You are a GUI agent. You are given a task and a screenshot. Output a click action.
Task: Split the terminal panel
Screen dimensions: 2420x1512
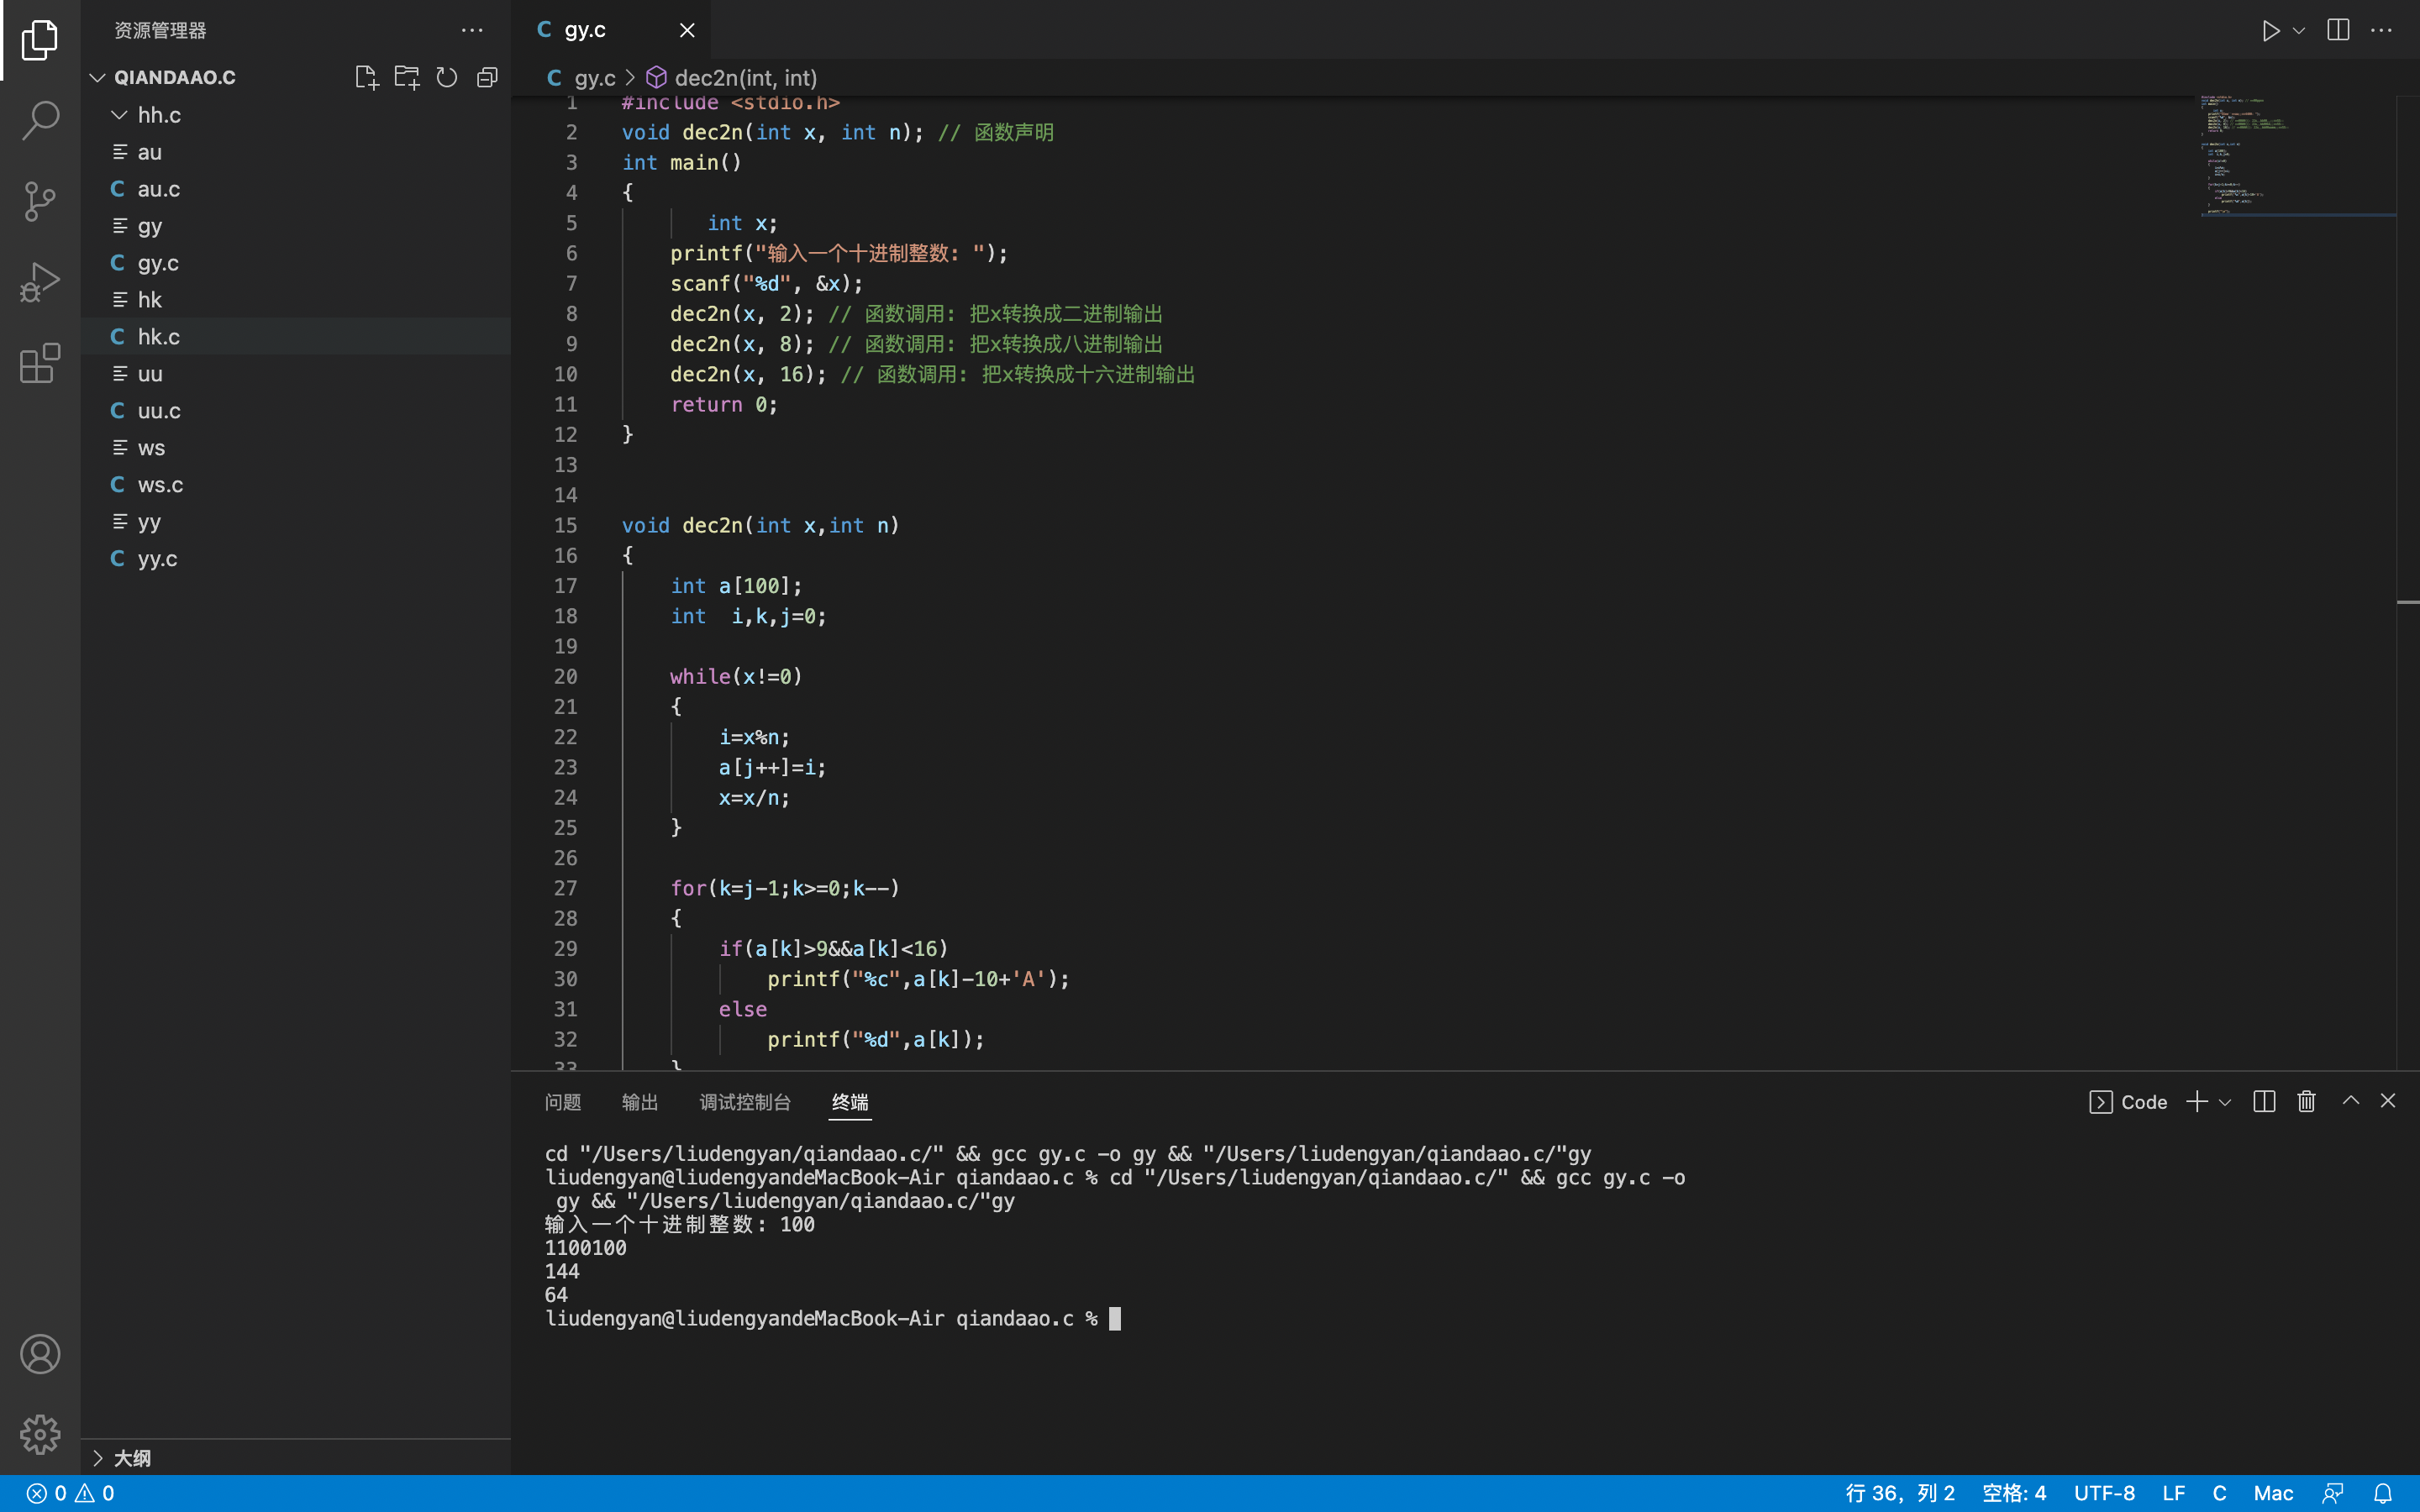(2264, 1101)
